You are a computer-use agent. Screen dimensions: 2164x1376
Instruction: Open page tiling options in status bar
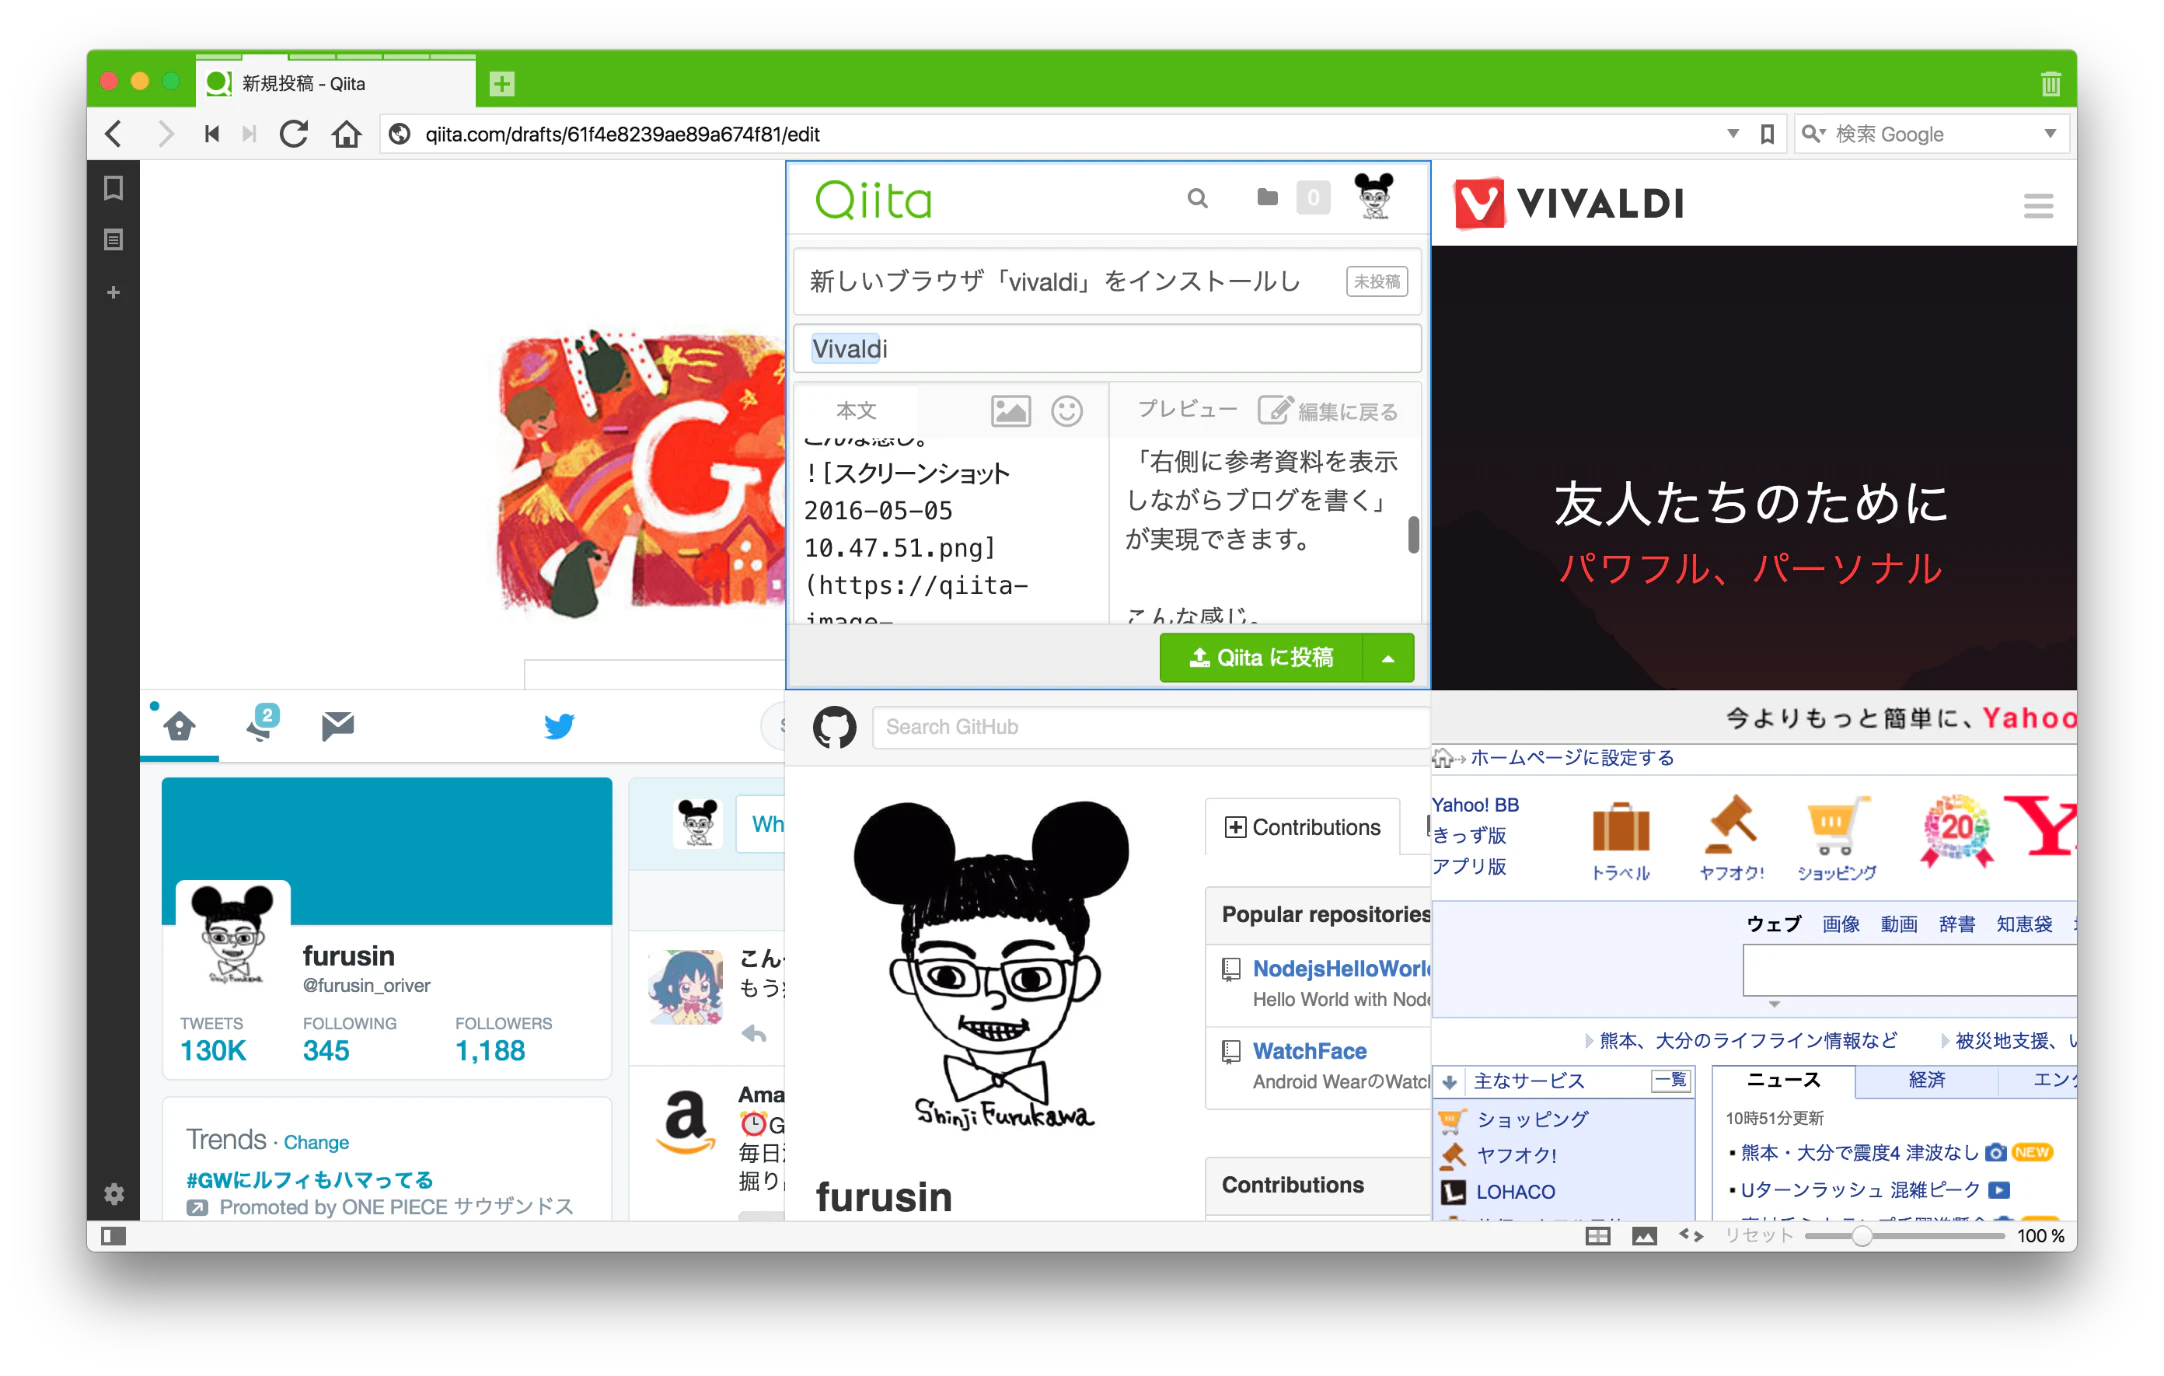click(x=1598, y=1236)
